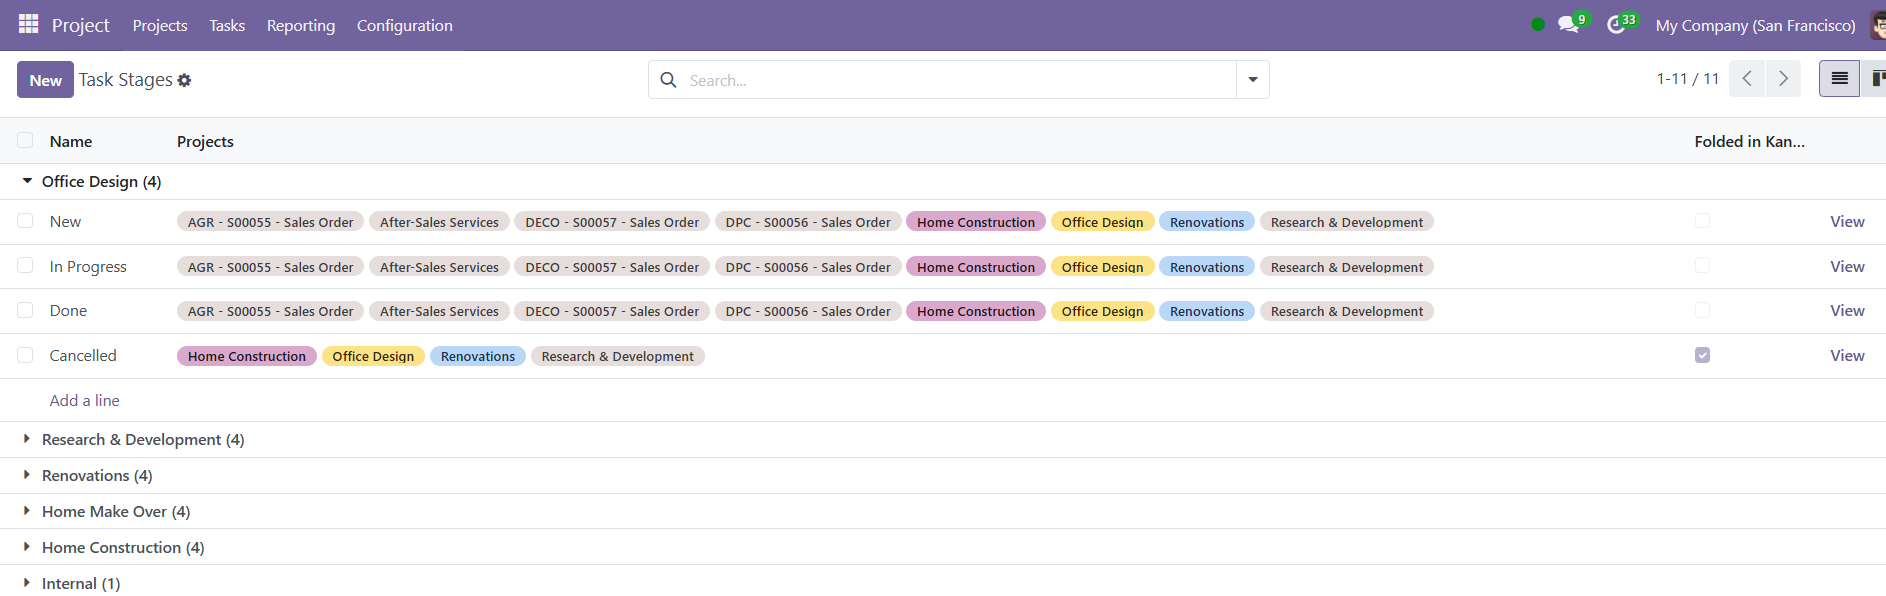Click the Project app title

[x=81, y=25]
